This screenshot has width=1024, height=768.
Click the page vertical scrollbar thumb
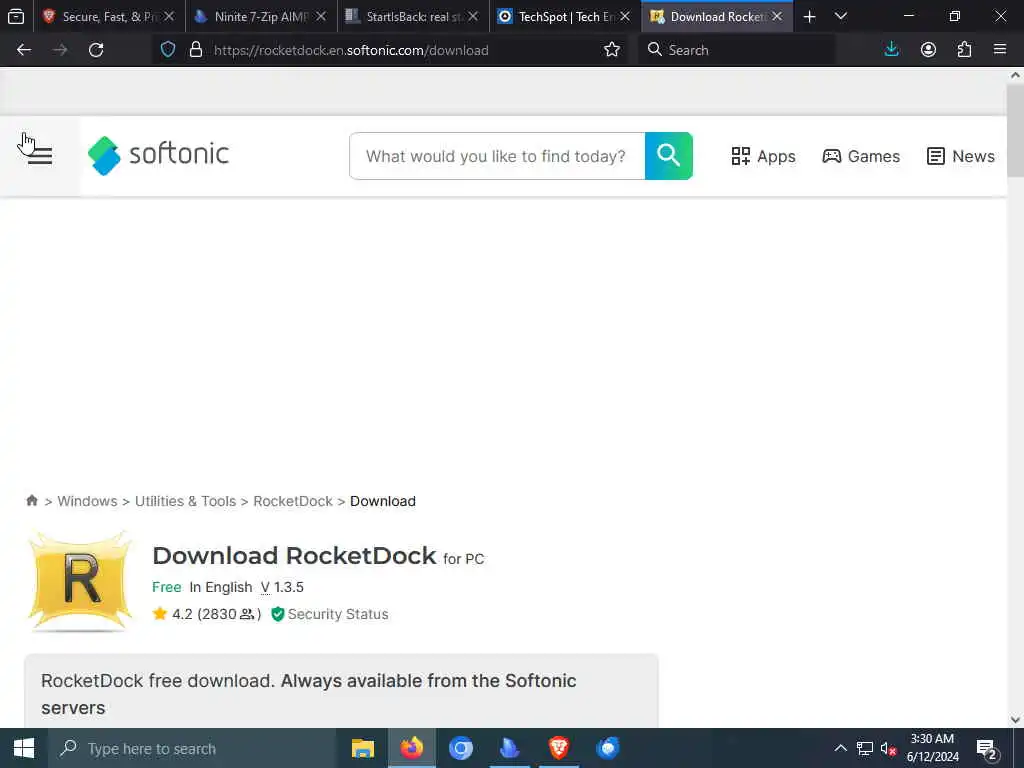(1015, 131)
